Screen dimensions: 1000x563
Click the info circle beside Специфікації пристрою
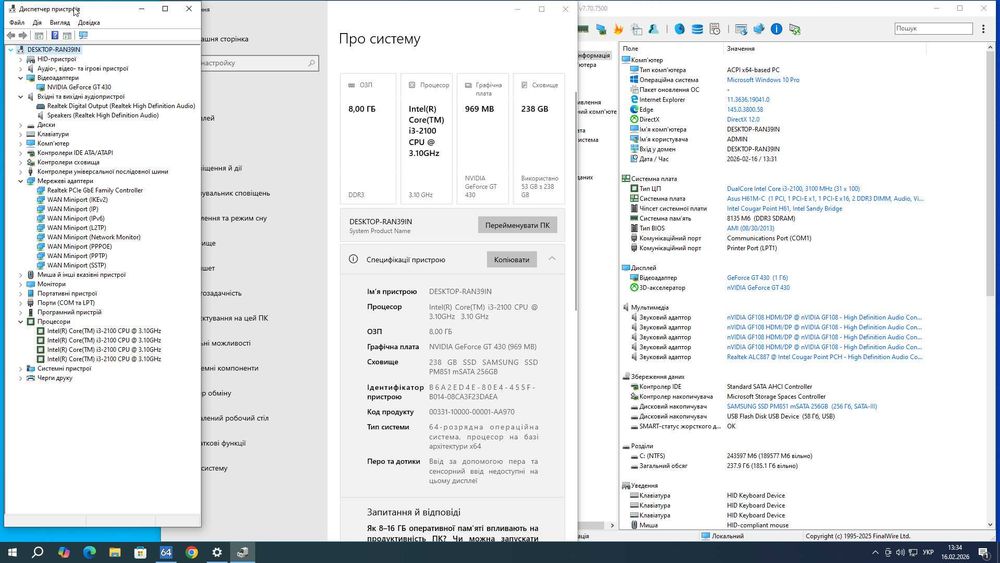pyautogui.click(x=353, y=260)
